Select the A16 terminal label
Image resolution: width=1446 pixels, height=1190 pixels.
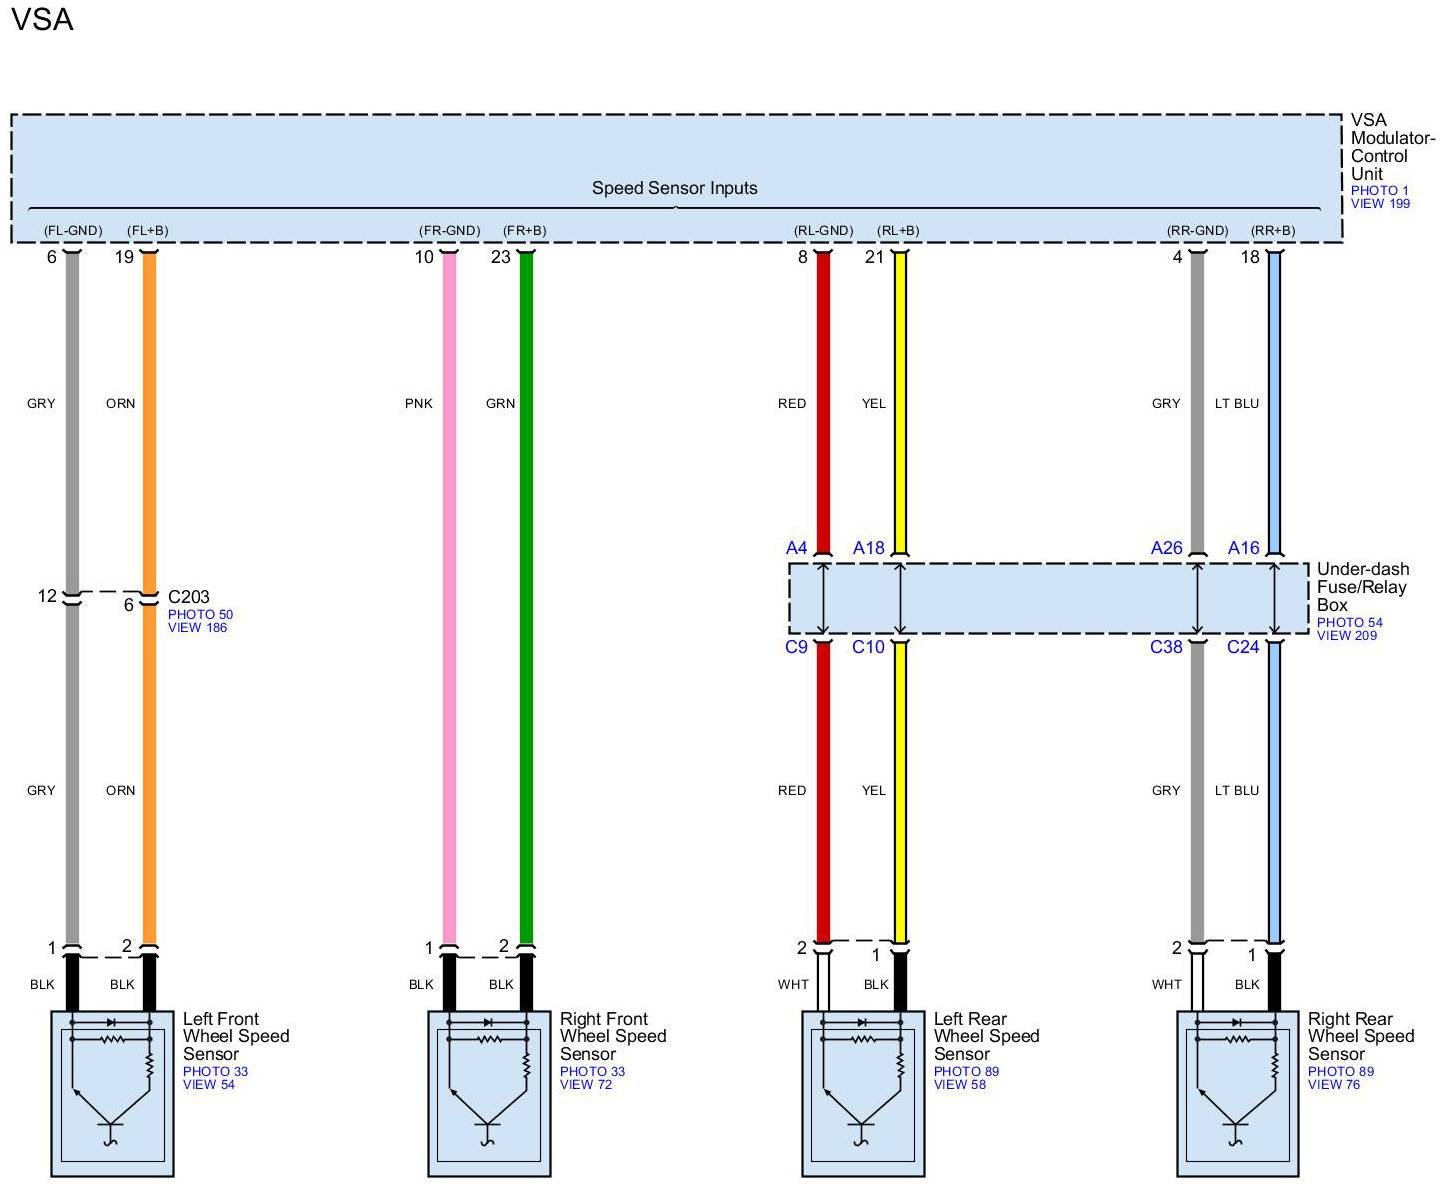(1243, 548)
